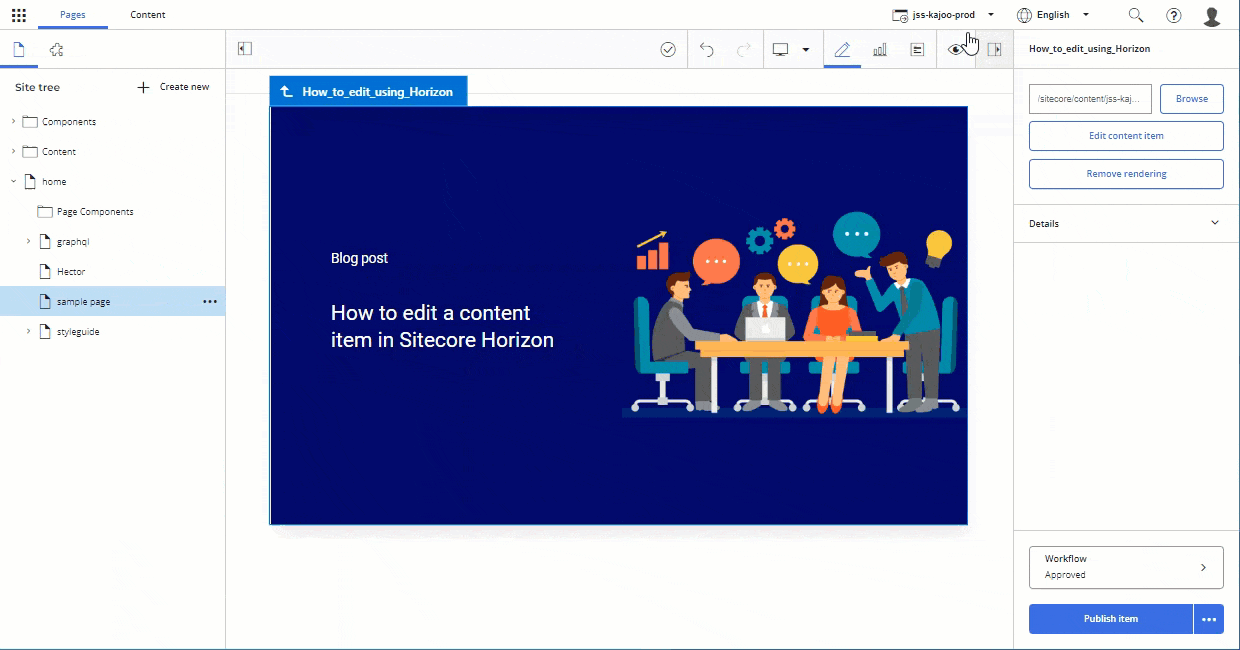Image resolution: width=1240 pixels, height=650 pixels.
Task: Select the page icon tab in left panel
Action: tap(18, 49)
